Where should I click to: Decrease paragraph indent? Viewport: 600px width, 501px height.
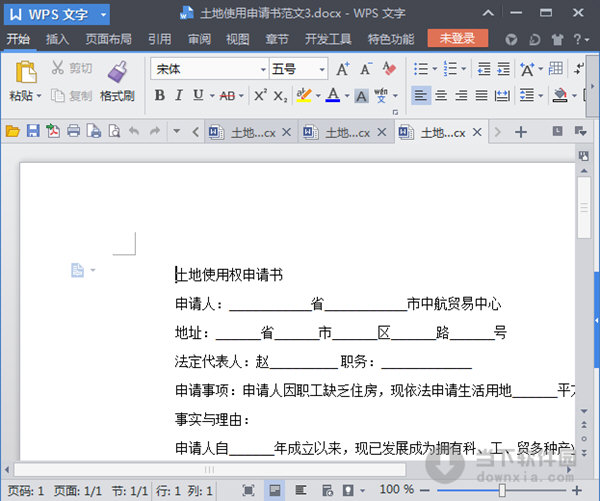[x=484, y=69]
